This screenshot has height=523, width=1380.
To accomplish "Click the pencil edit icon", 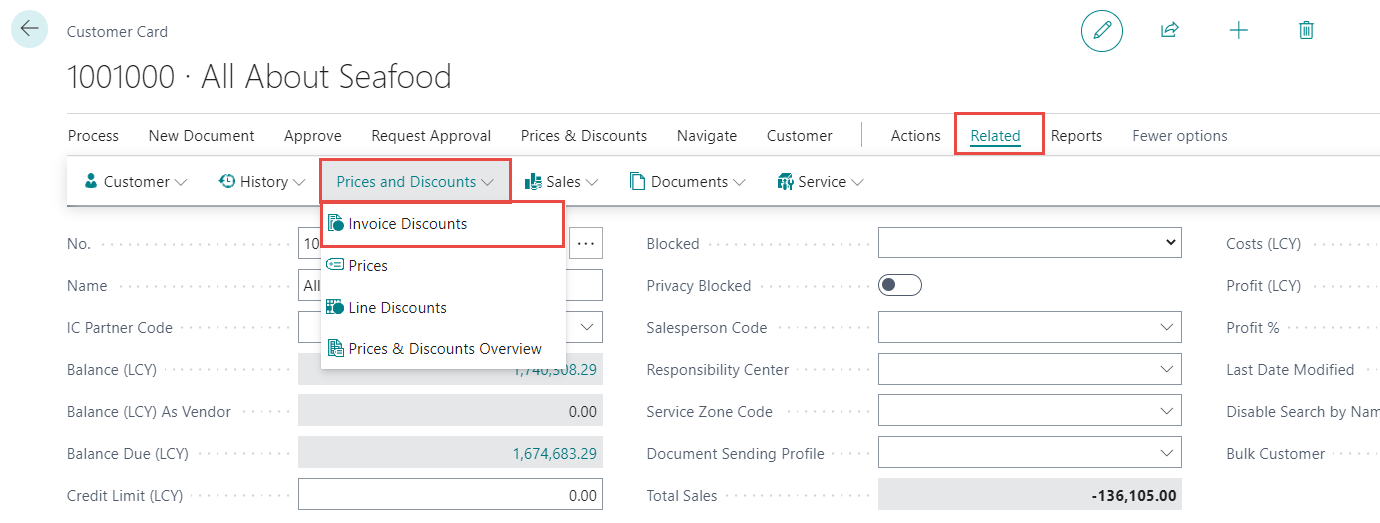I will tap(1101, 31).
